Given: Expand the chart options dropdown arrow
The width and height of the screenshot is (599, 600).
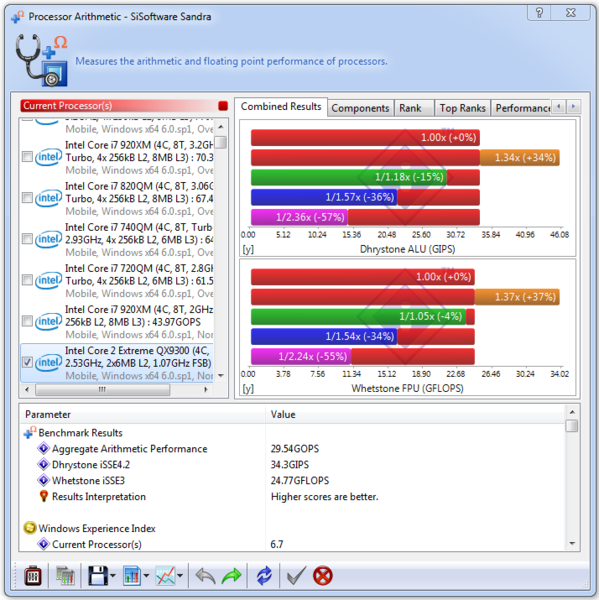Looking at the screenshot, I should (x=146, y=576).
